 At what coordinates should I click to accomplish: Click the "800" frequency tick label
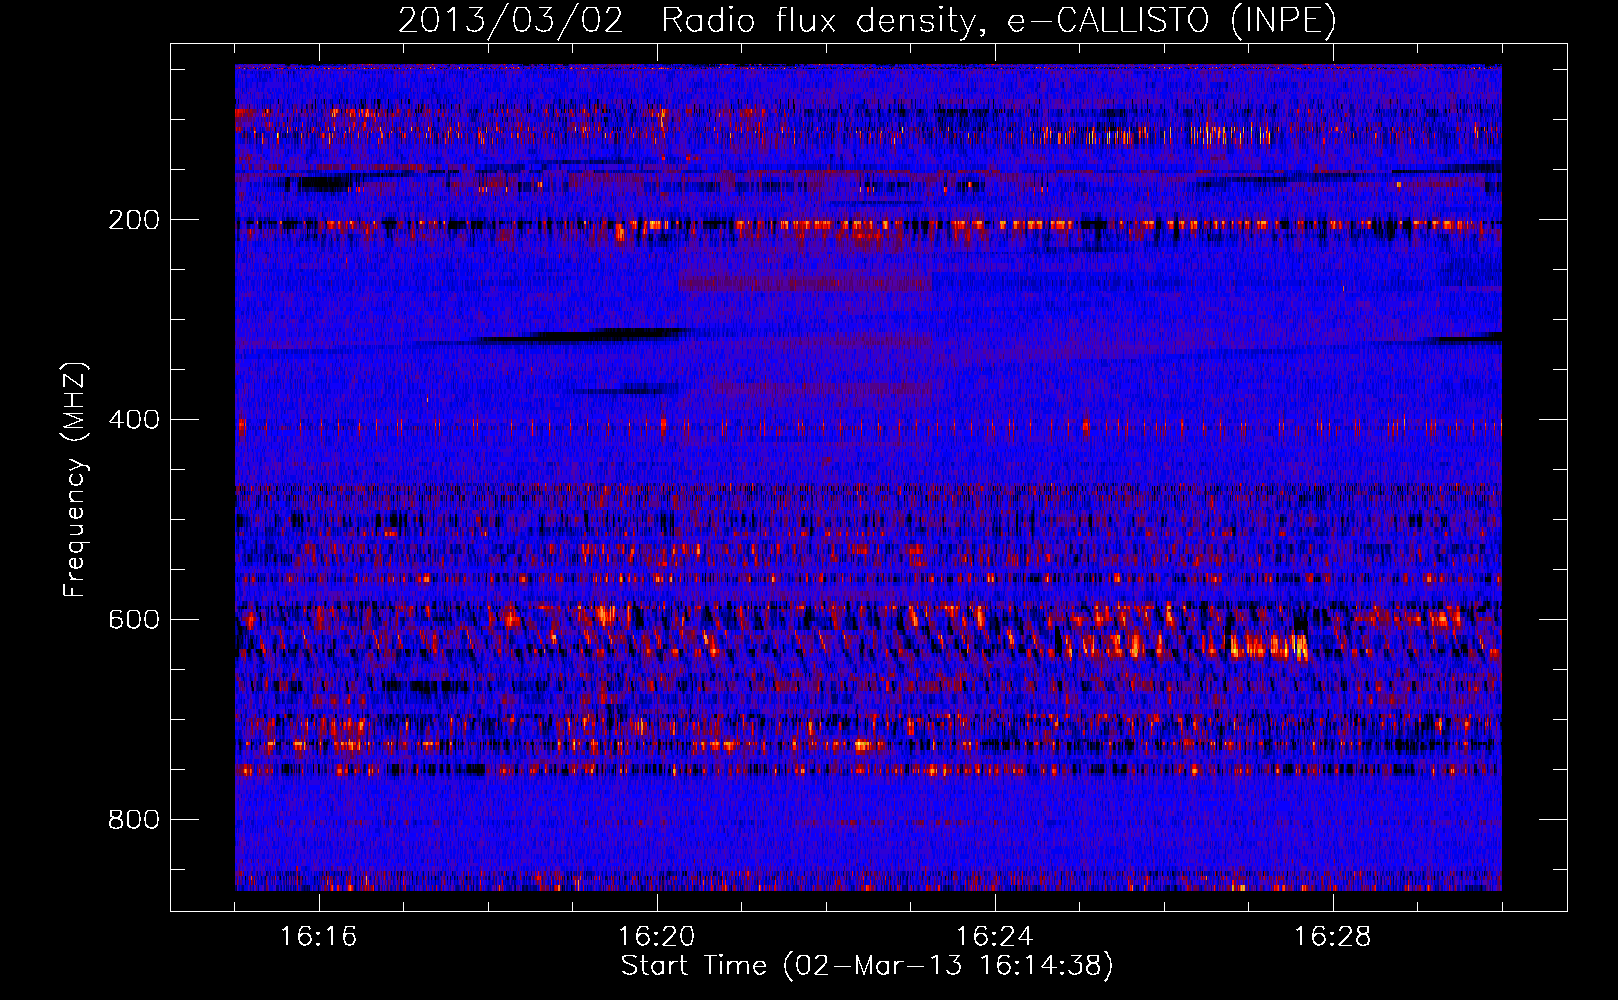coord(134,820)
